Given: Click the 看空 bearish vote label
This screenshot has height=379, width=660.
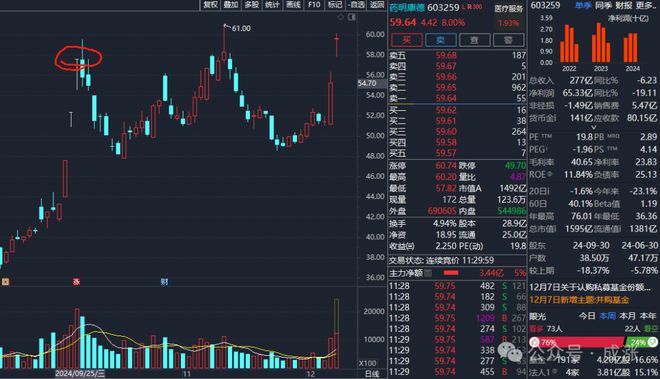Looking at the screenshot, I should (x=650, y=329).
